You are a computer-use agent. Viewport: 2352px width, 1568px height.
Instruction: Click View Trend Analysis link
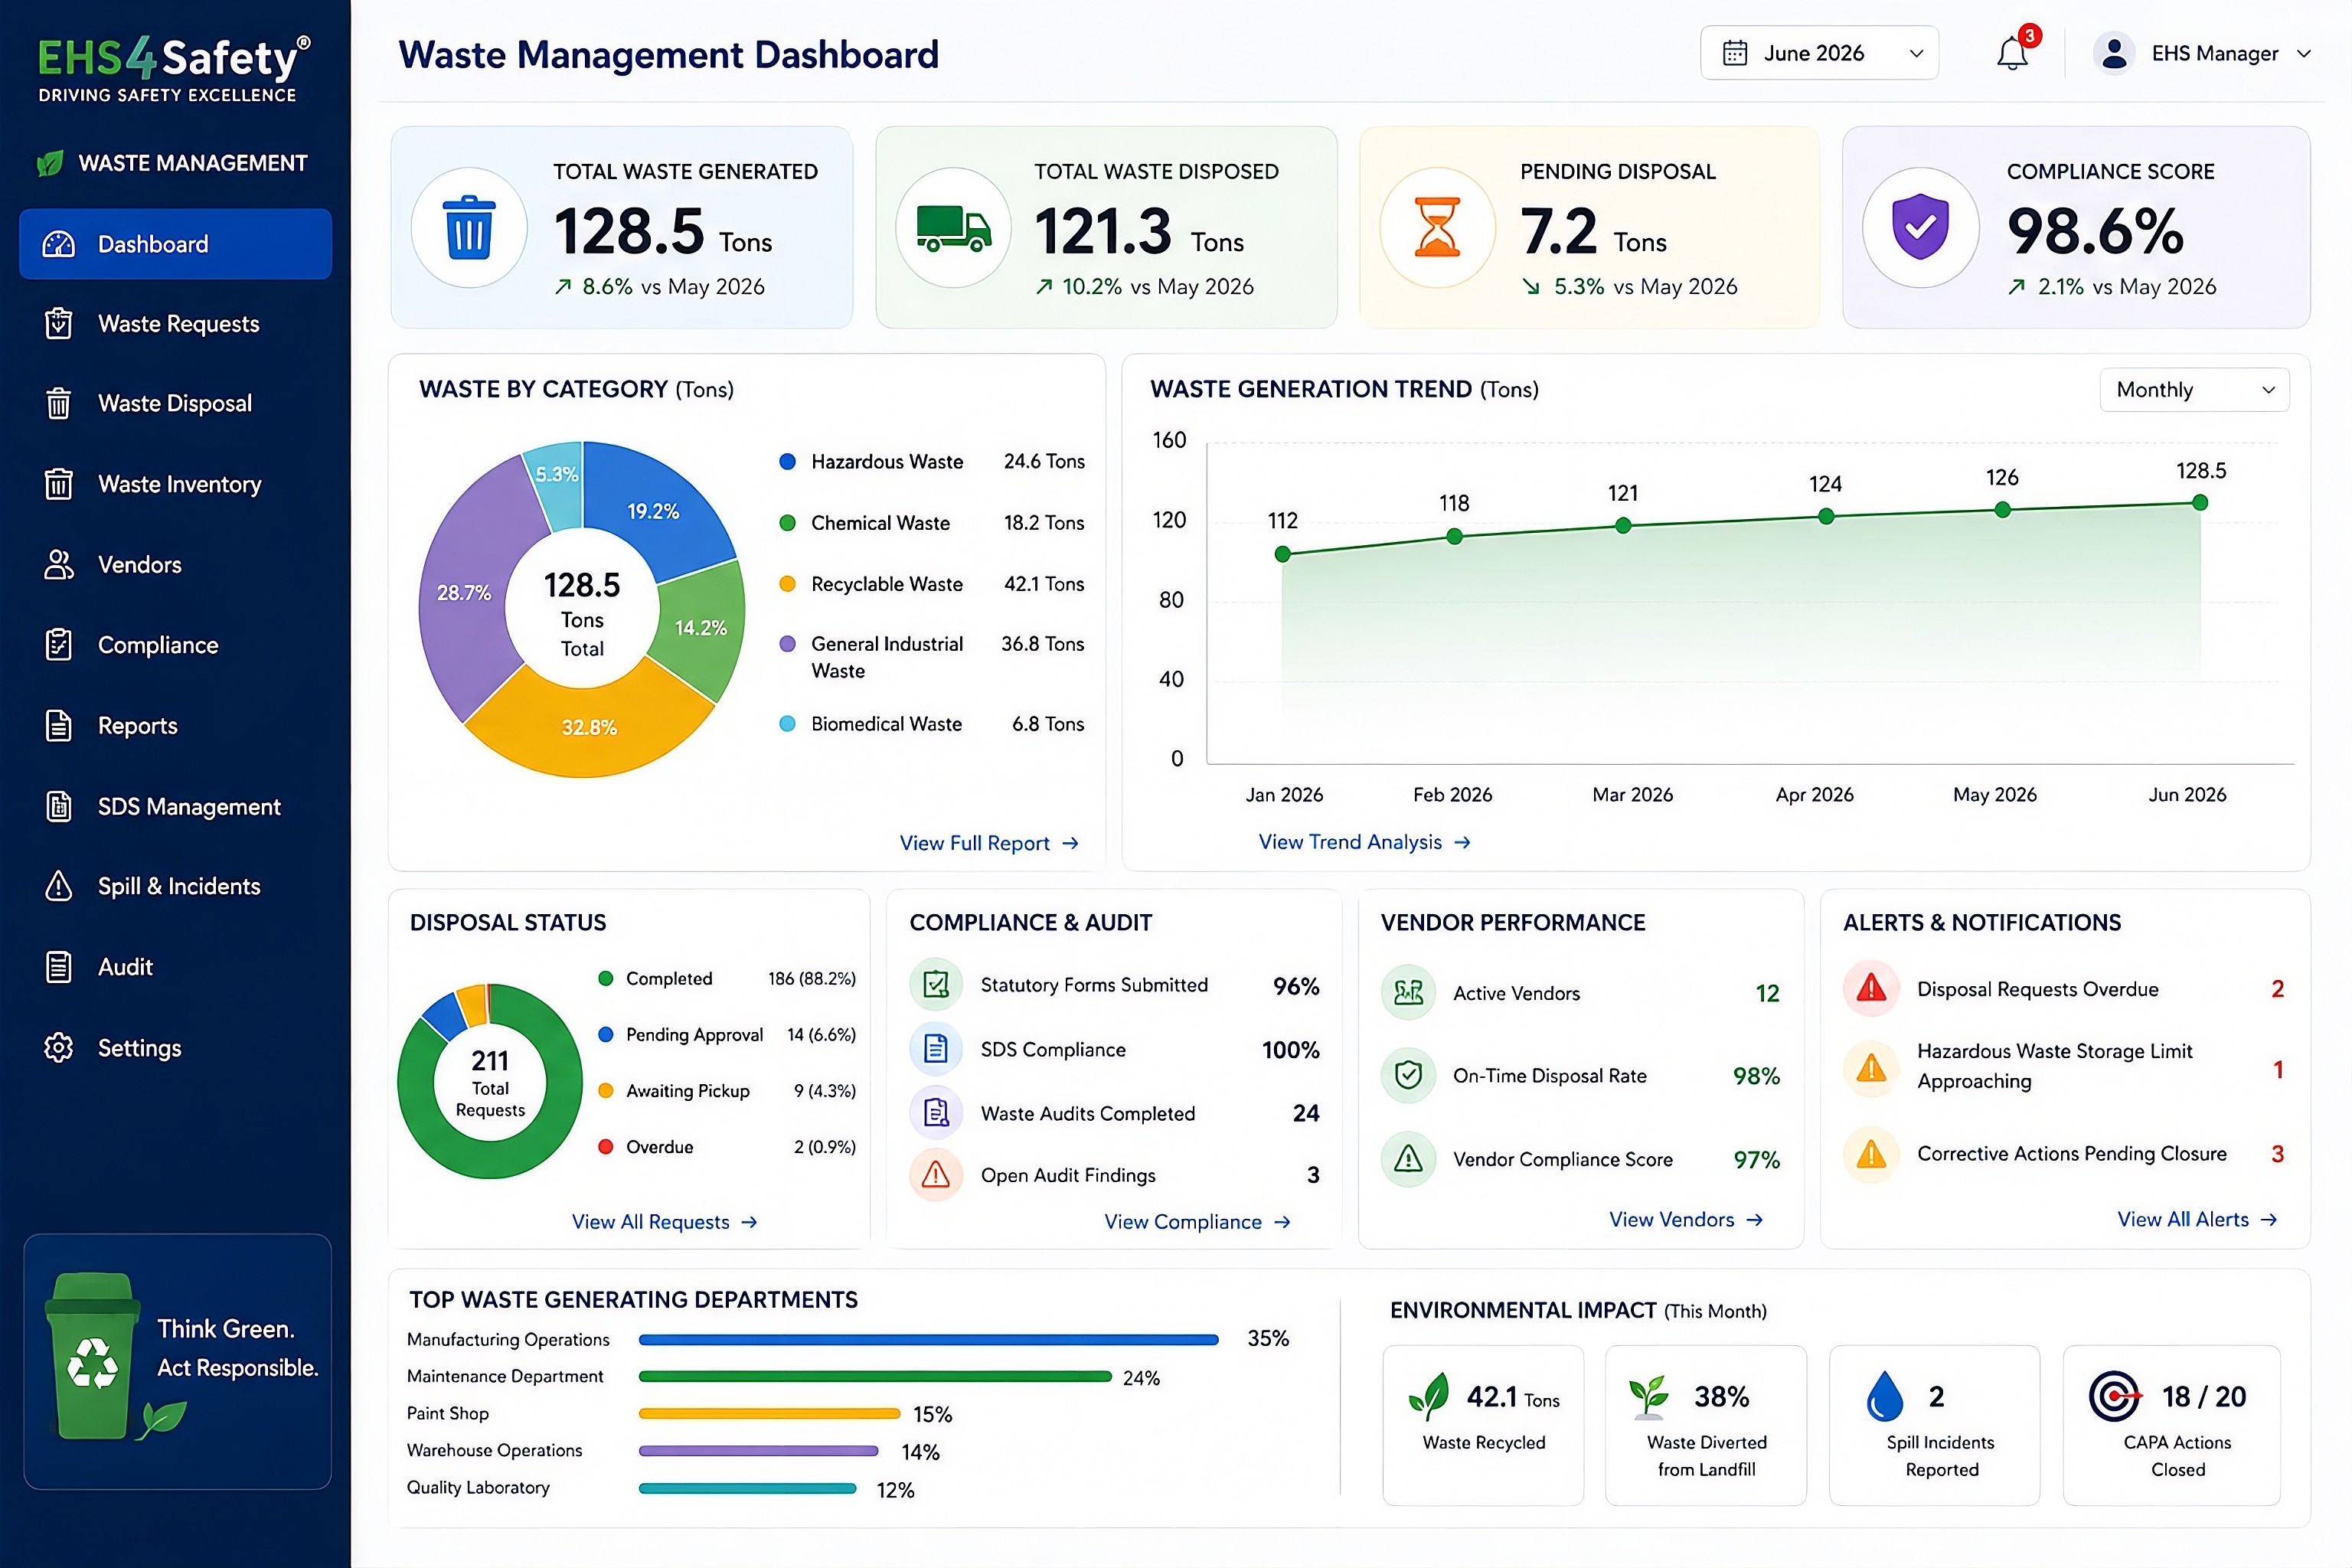coord(1364,842)
